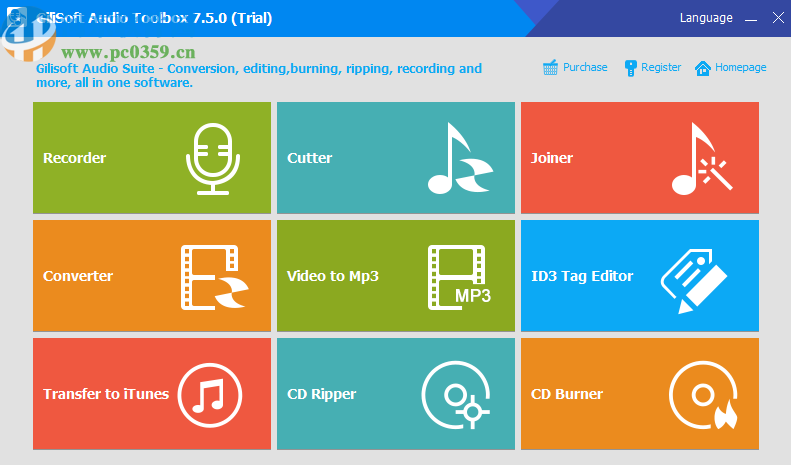
Task: Click the disc icon on CD Ripper tile
Action: (x=456, y=395)
